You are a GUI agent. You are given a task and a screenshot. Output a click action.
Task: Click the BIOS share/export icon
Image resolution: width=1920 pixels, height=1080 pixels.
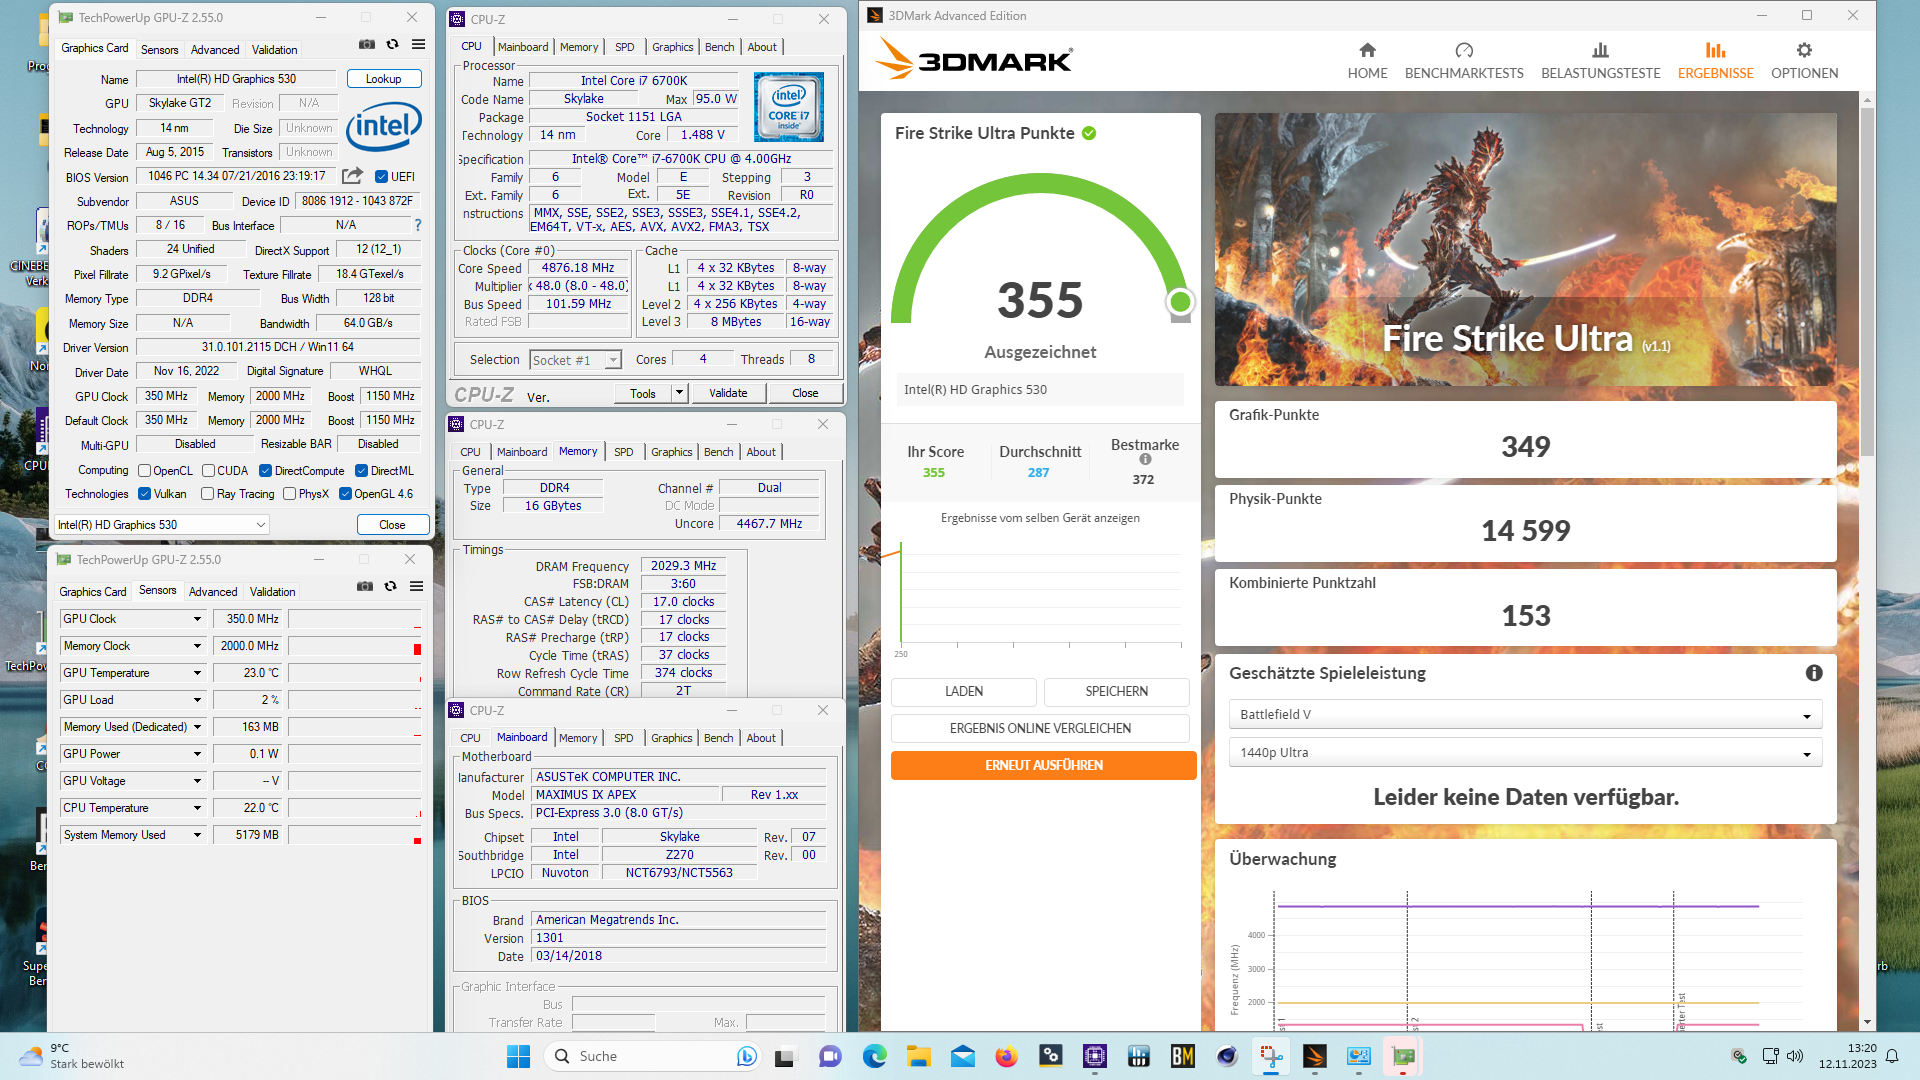click(x=352, y=176)
